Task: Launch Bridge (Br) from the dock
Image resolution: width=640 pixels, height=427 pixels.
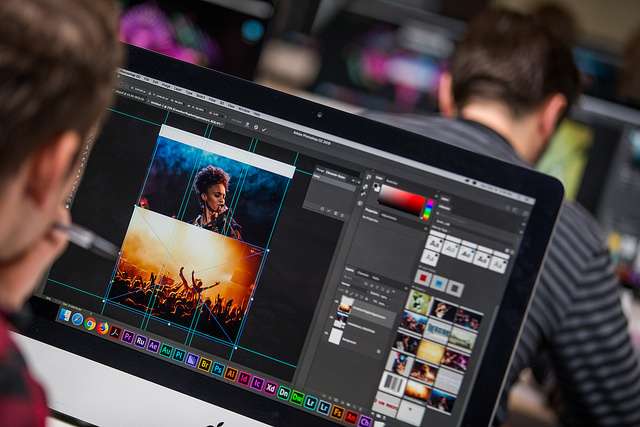Action: (204, 365)
